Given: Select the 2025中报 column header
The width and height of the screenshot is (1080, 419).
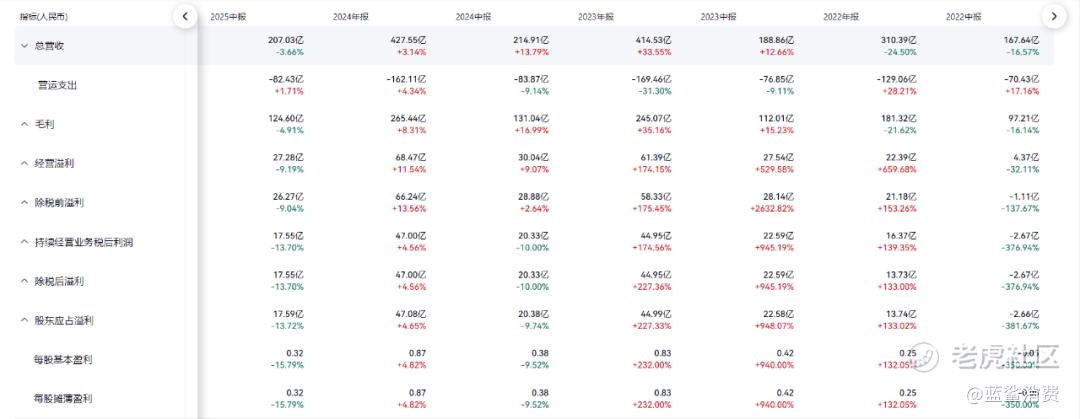Looking at the screenshot, I should (x=228, y=16).
